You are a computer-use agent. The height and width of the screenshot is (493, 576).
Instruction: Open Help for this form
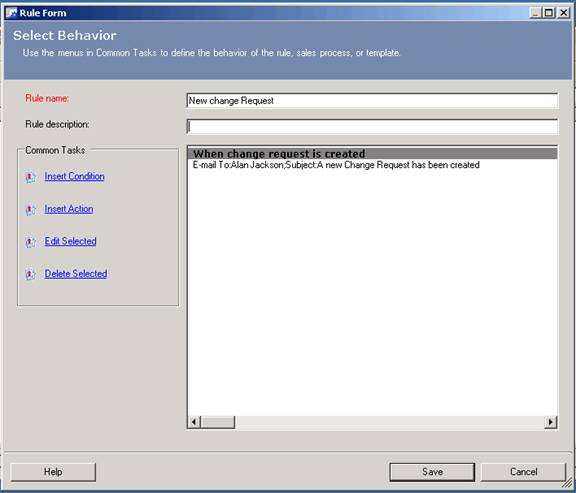coord(53,472)
